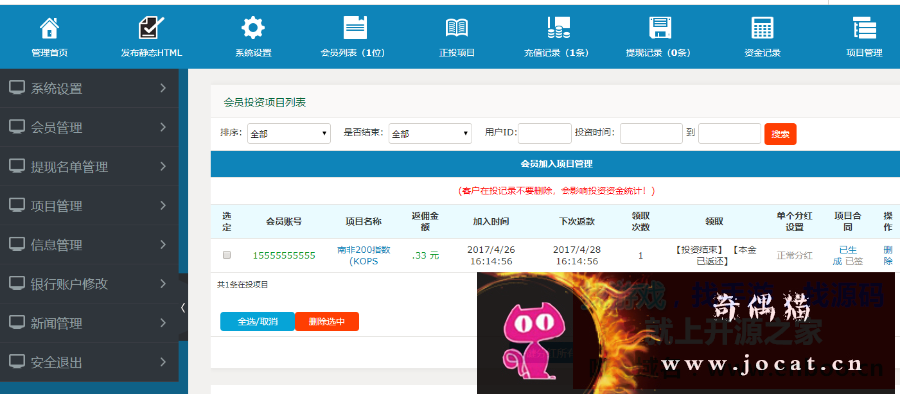Click monitor icon beside 提现名单管理
The height and width of the screenshot is (394, 900).
coord(17,166)
